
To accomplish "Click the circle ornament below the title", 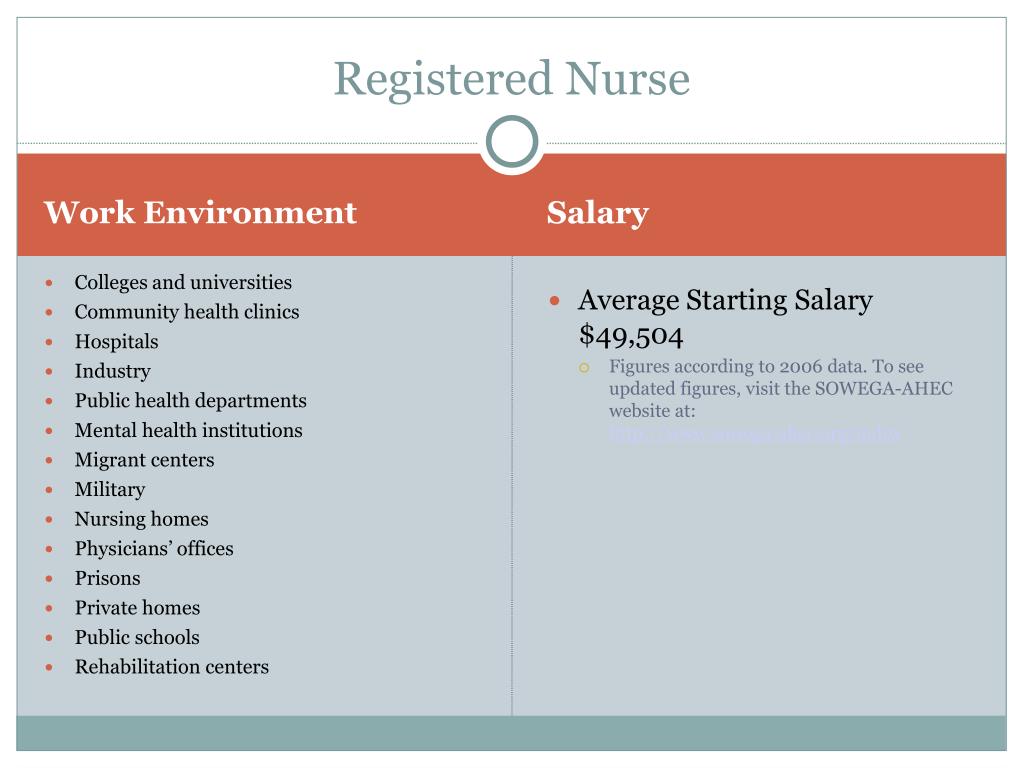I will tap(511, 142).
